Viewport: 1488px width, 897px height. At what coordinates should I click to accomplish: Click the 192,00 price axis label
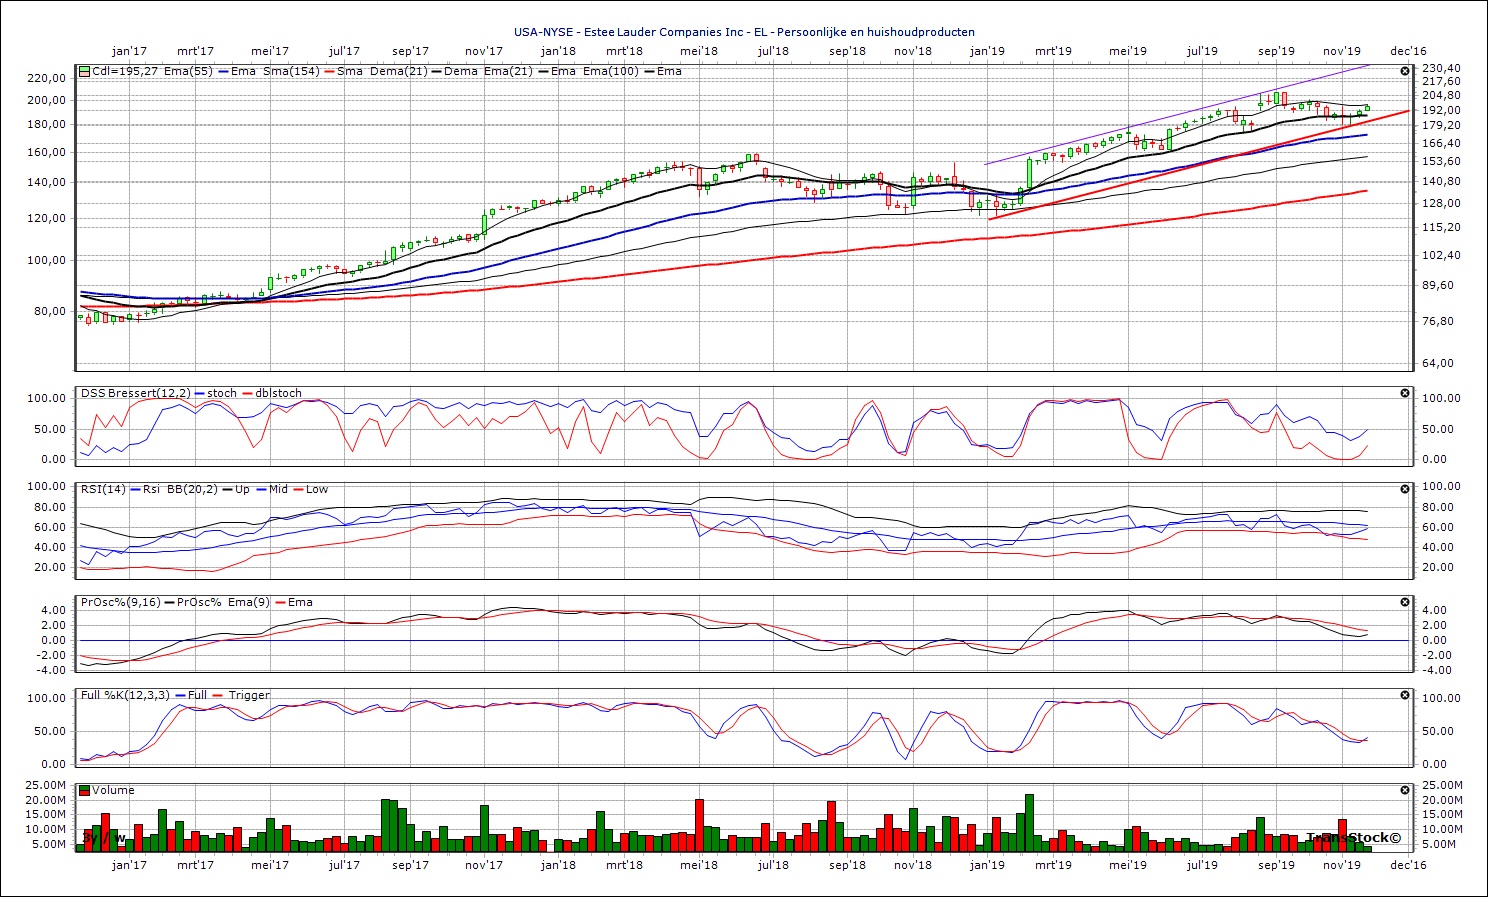tap(1441, 110)
